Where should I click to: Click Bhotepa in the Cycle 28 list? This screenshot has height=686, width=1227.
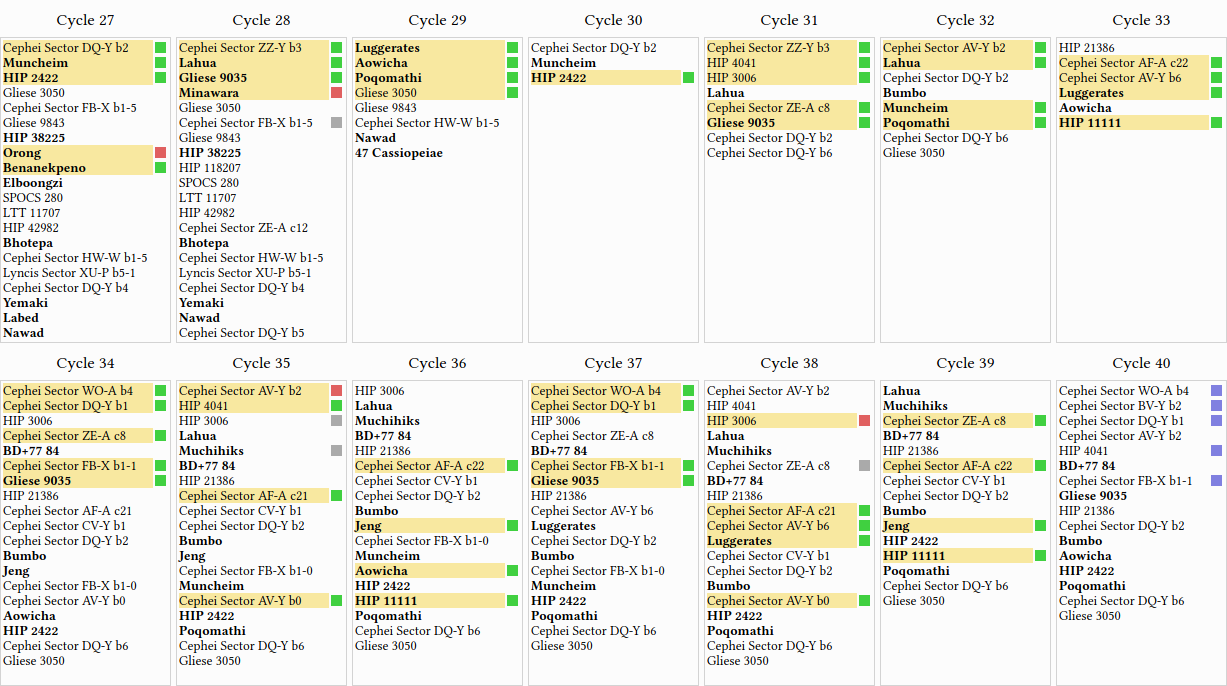pos(204,243)
